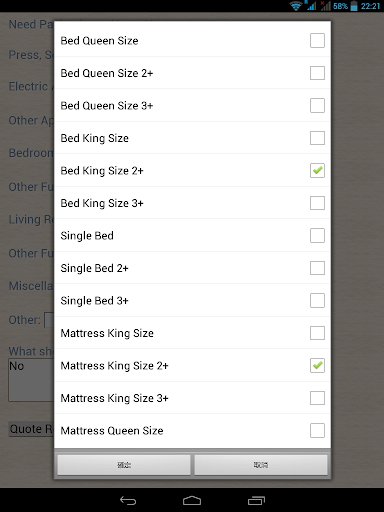Tap the Mattress King Size list row
This screenshot has height=512, width=384.
(192, 333)
